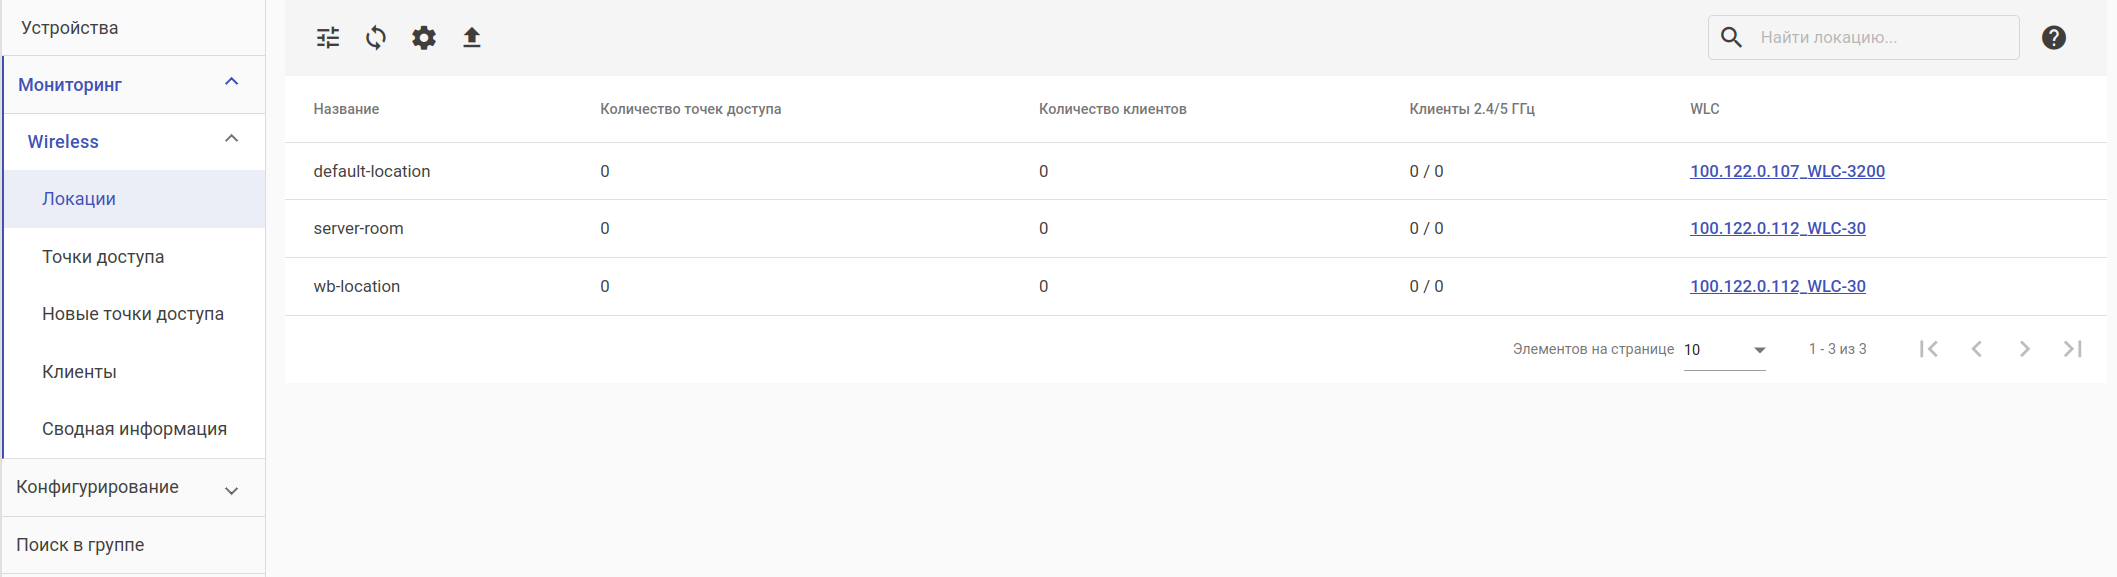Open the 100.122.0.107_WLC-3200 link
The height and width of the screenshot is (577, 2117).
[x=1787, y=171]
